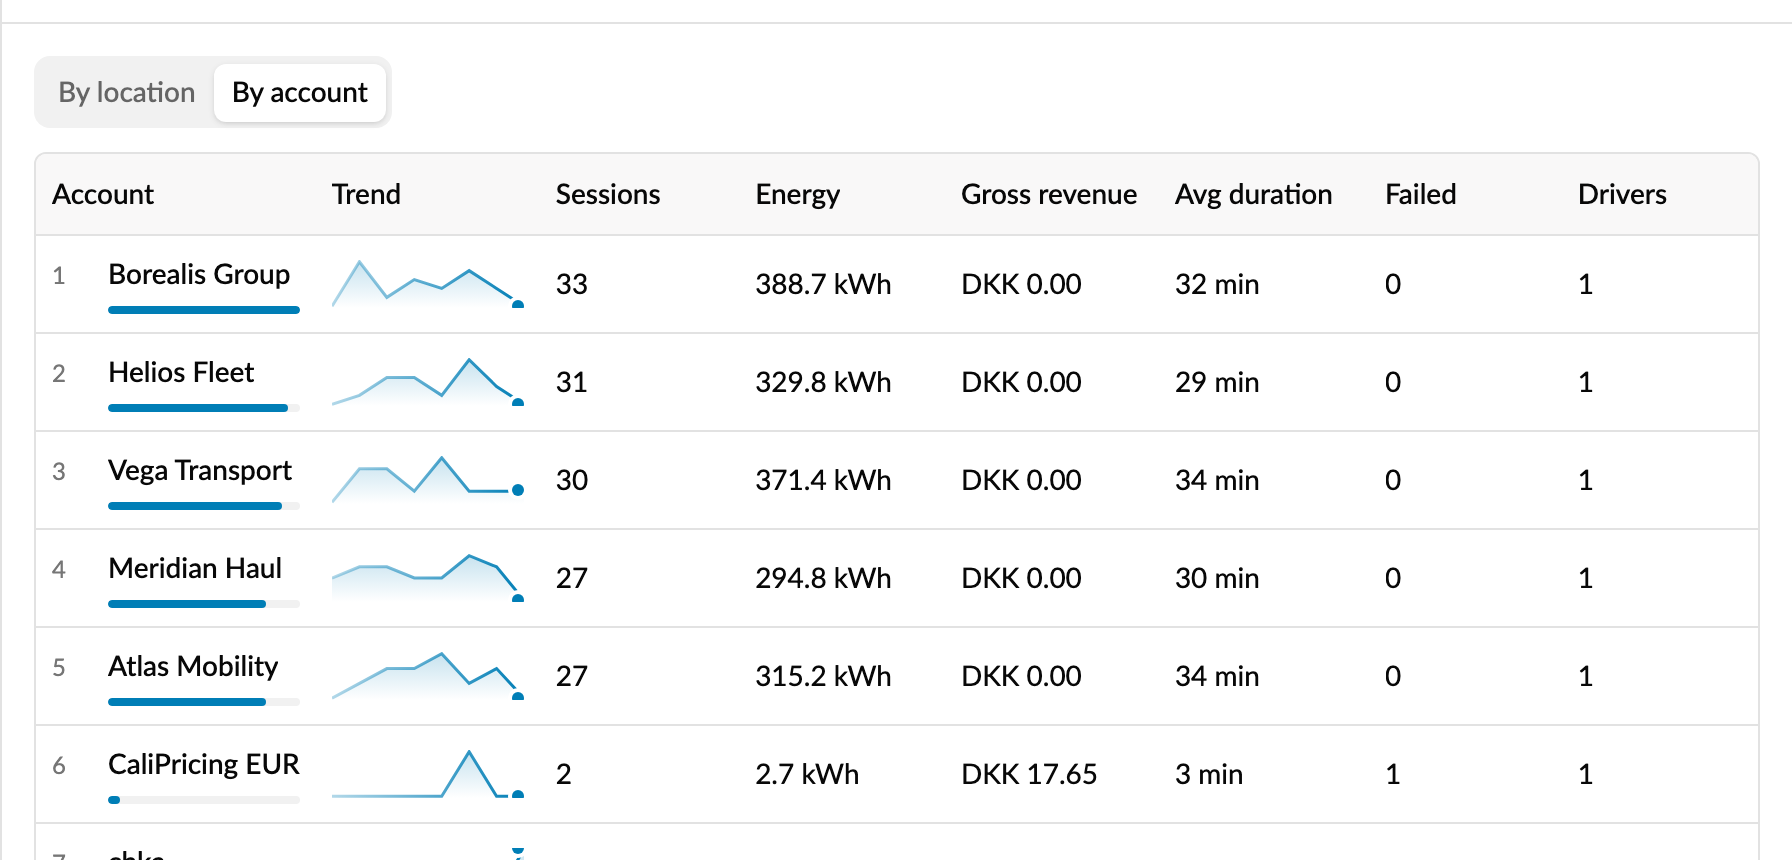
Task: Click the Atlas Mobility trend sparkline
Action: point(428,676)
